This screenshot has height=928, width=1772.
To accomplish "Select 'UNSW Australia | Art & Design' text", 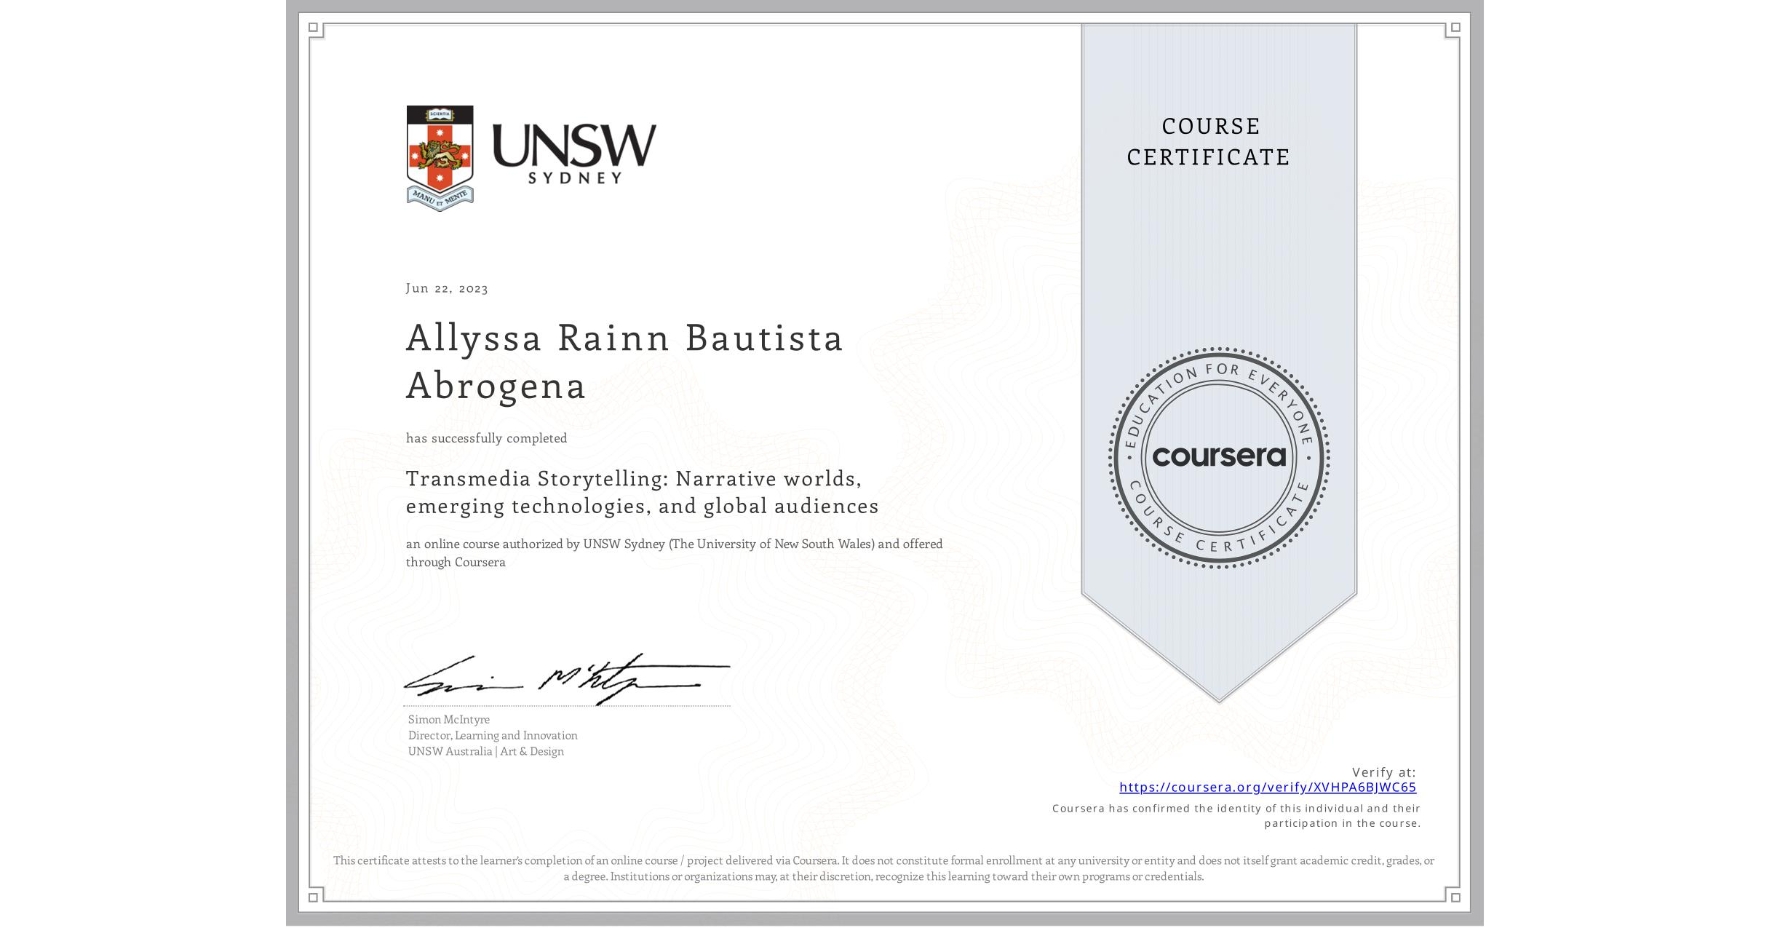I will (485, 751).
